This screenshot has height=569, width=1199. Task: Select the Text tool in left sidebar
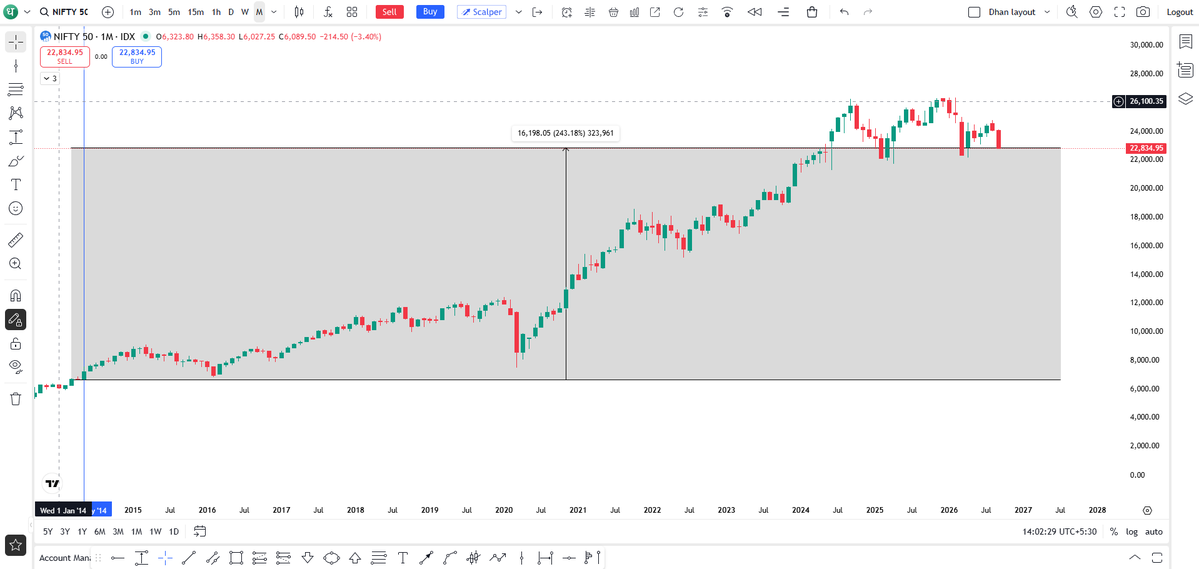(x=15, y=184)
